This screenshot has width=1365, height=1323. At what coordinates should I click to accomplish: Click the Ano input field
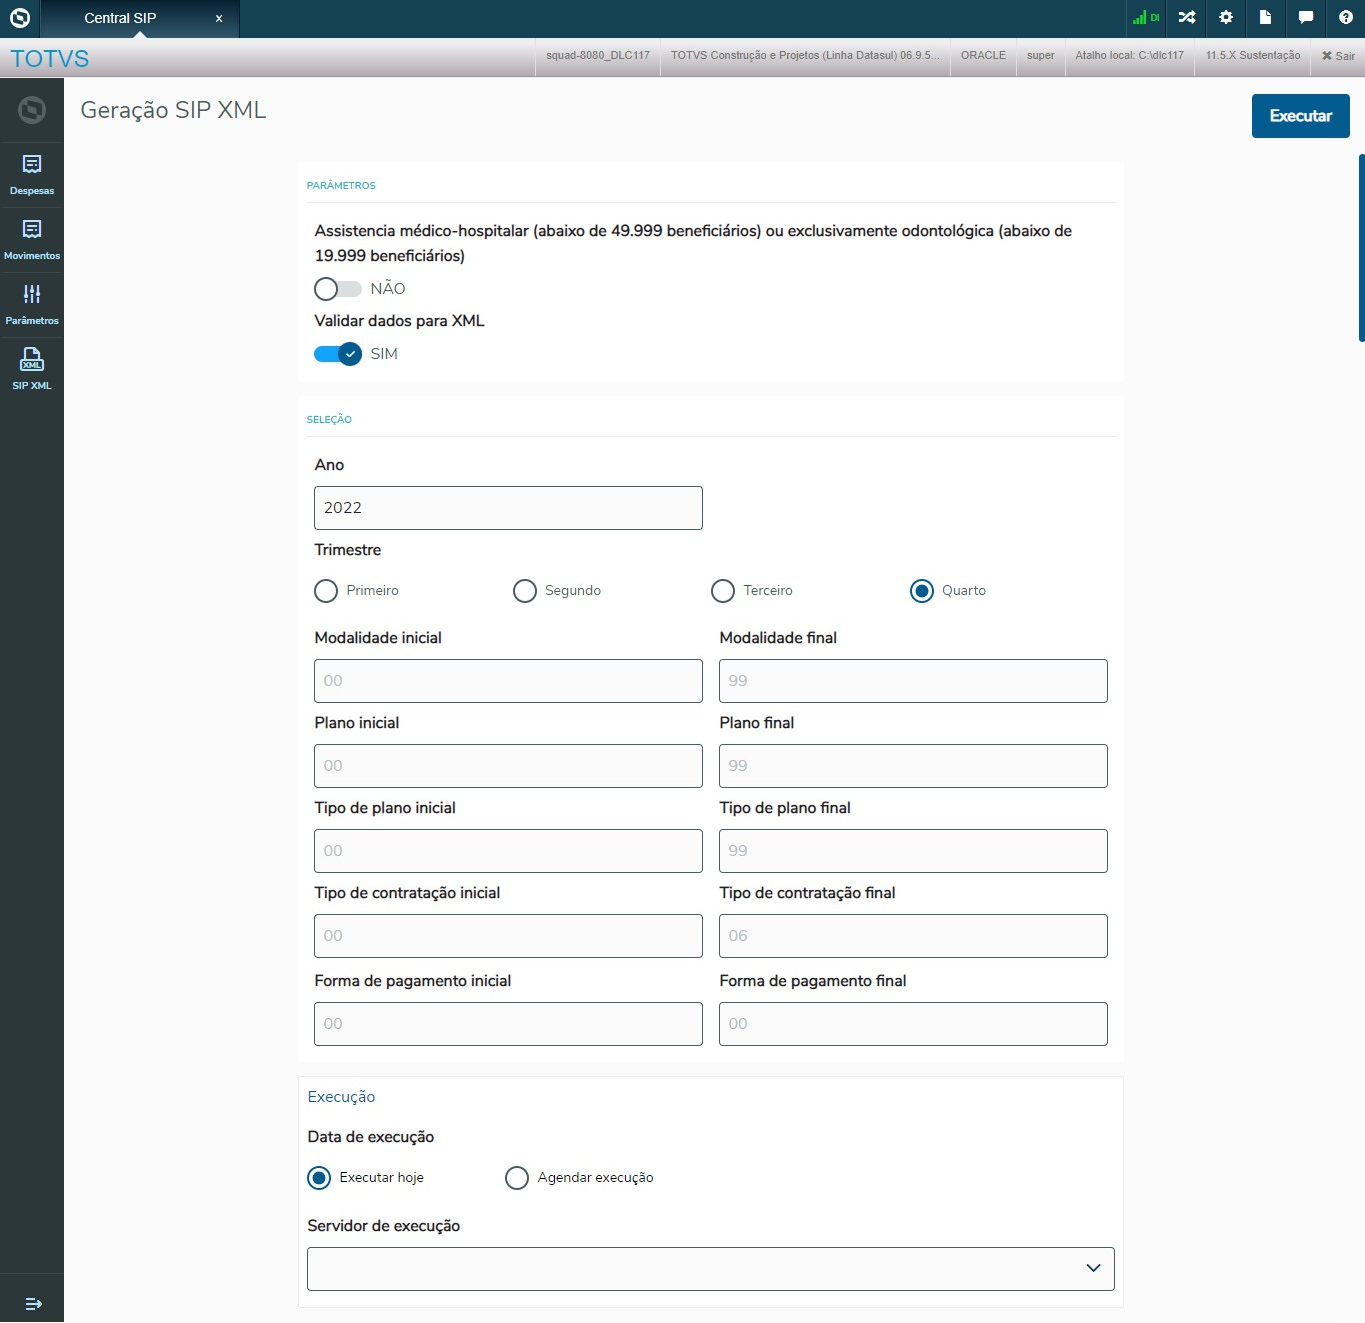(x=508, y=508)
